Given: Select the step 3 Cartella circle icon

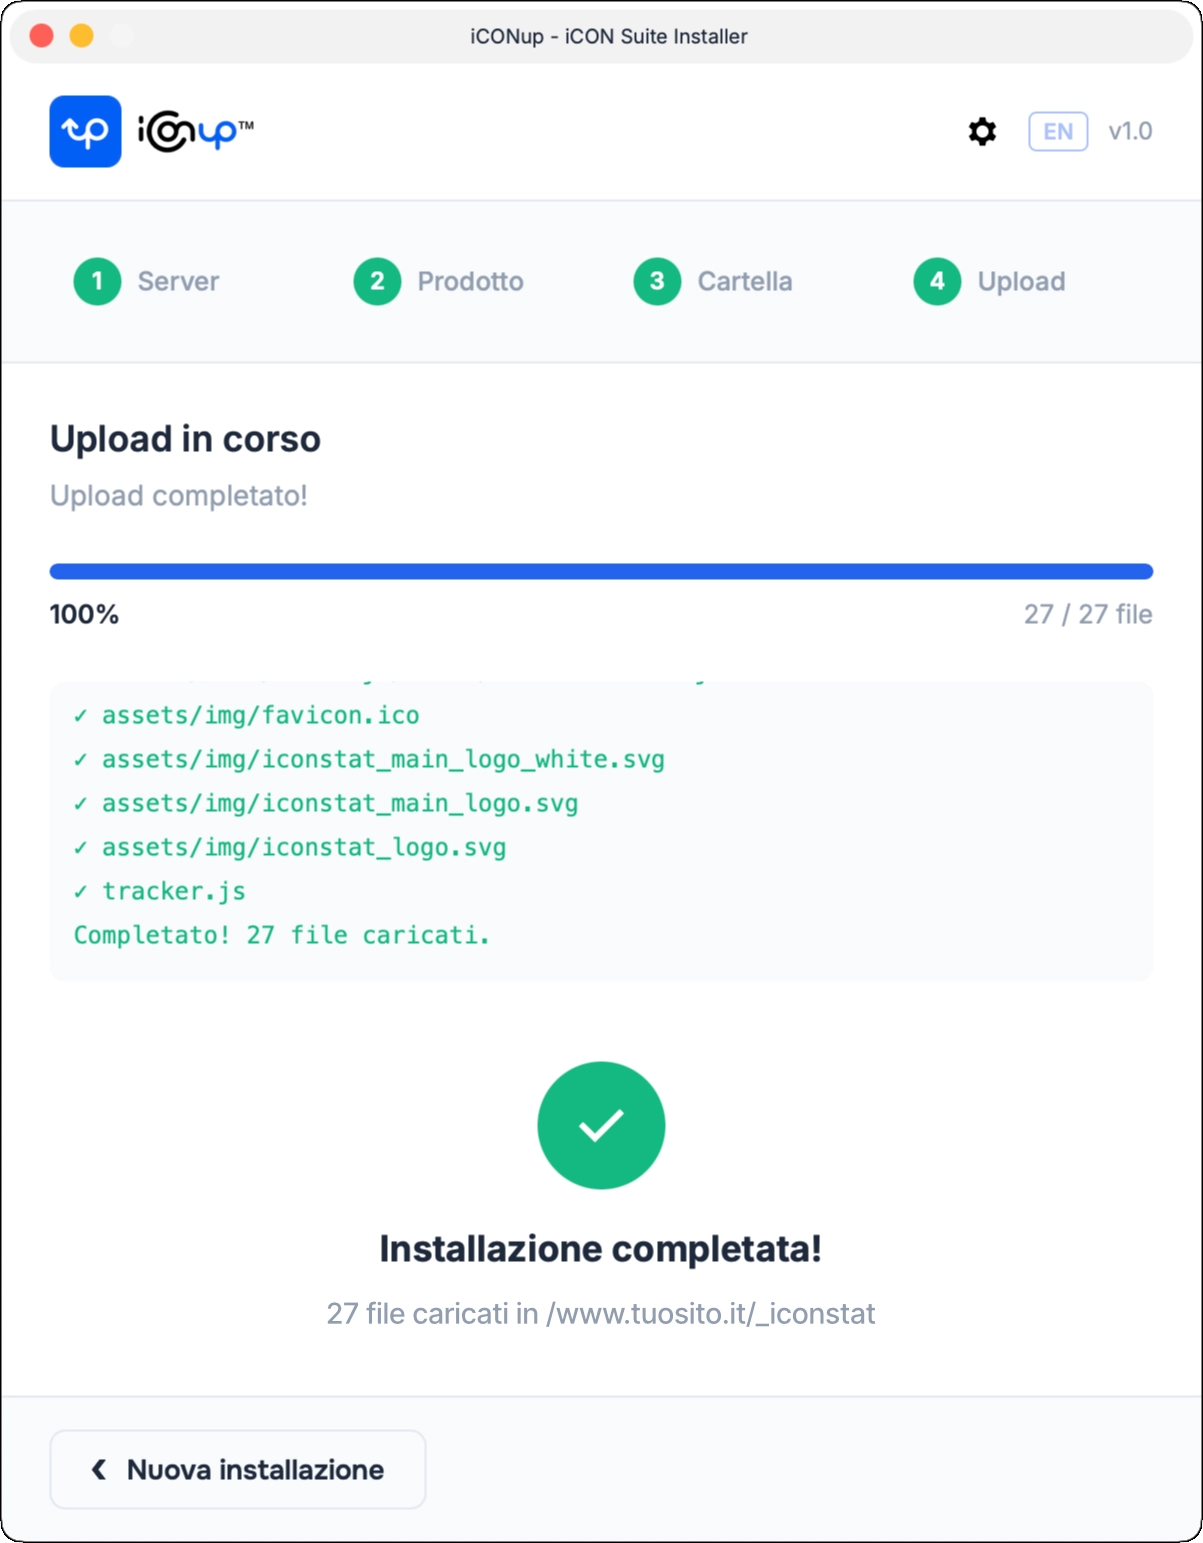Looking at the screenshot, I should coord(657,281).
